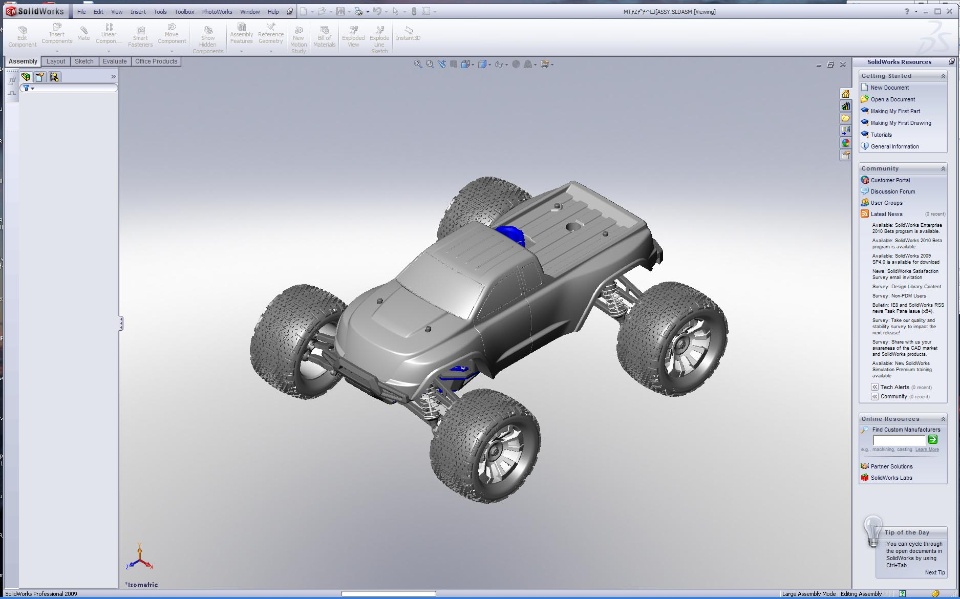Viewport: 960px width, 599px height.
Task: Click Show Hidden Components tool
Action: [208, 40]
